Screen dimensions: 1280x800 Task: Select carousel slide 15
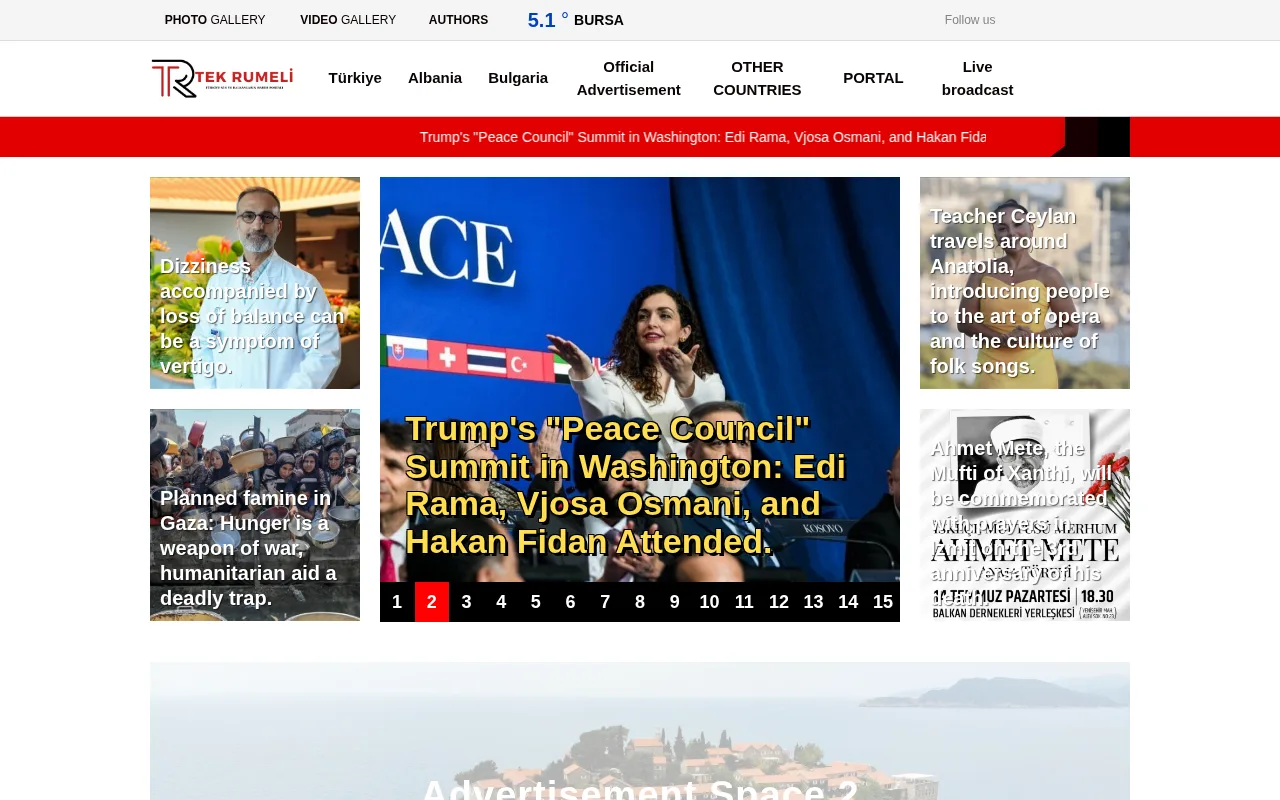tap(883, 602)
